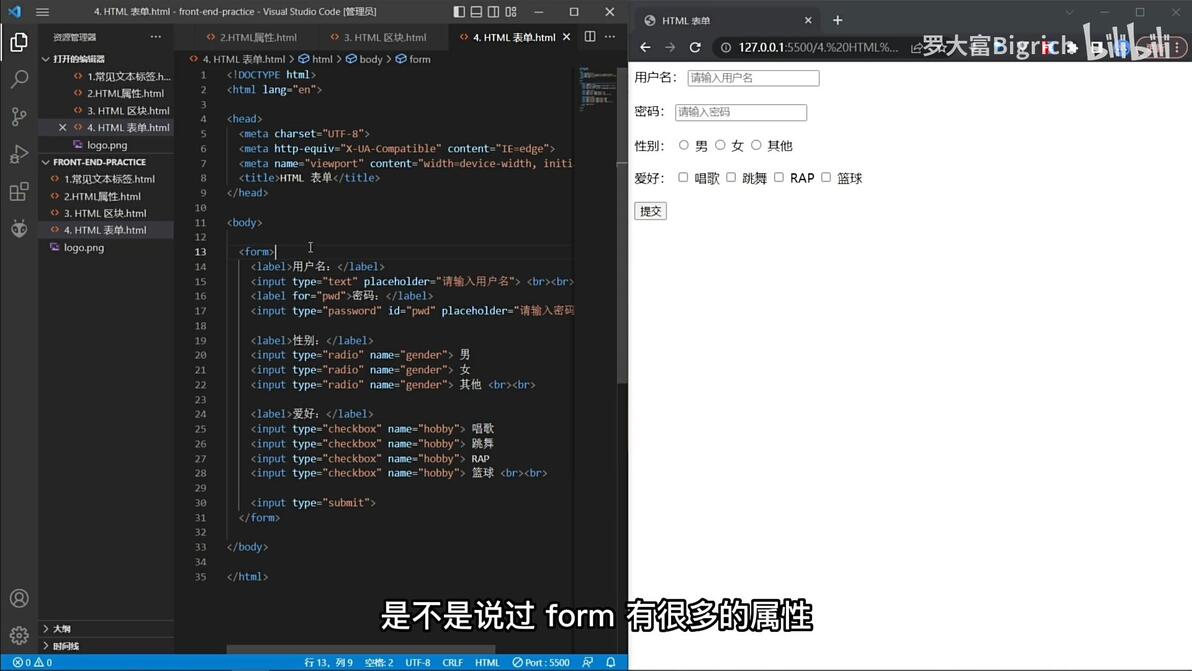The height and width of the screenshot is (671, 1192).
Task: Click the browser address bar
Action: 817,47
